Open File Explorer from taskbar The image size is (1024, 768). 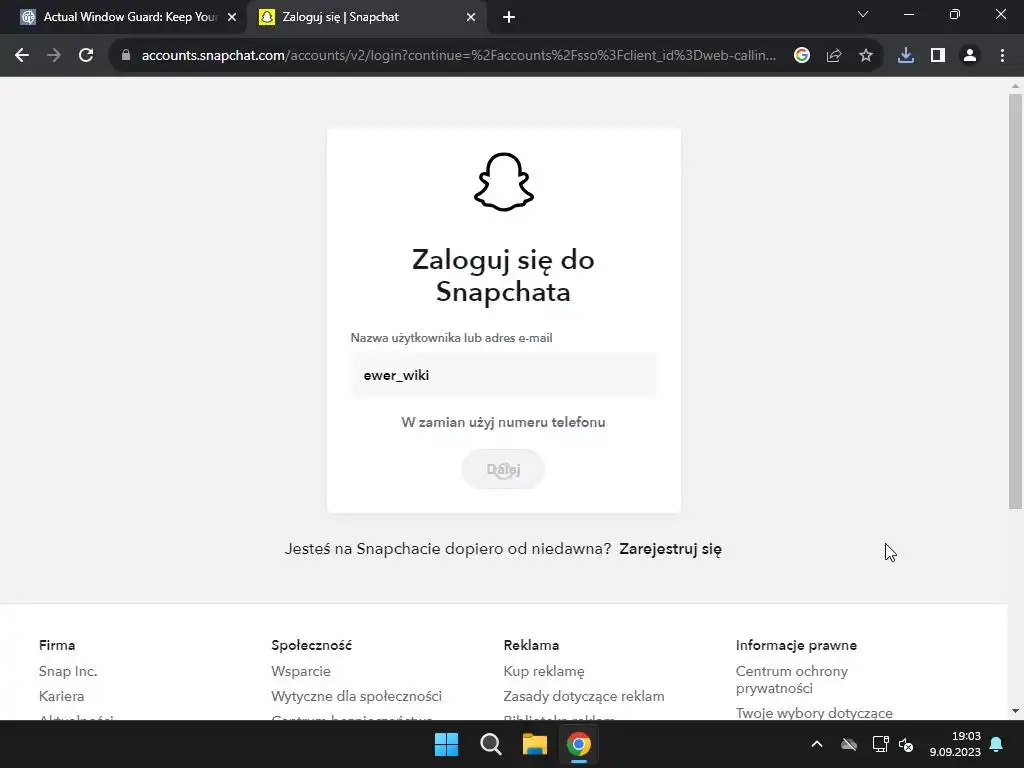click(x=535, y=744)
